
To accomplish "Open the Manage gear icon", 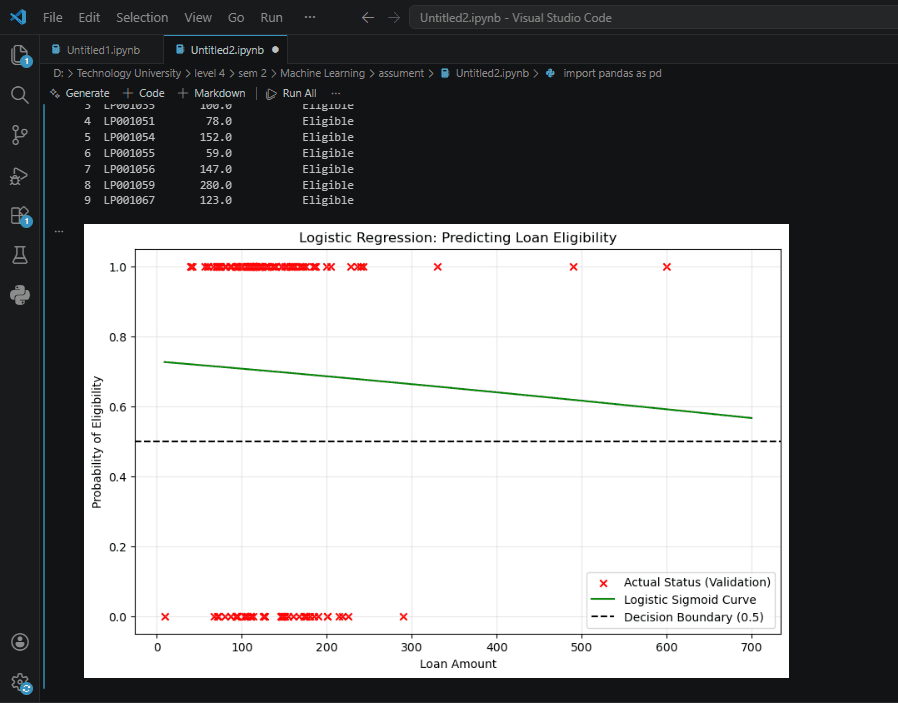I will click(x=20, y=682).
